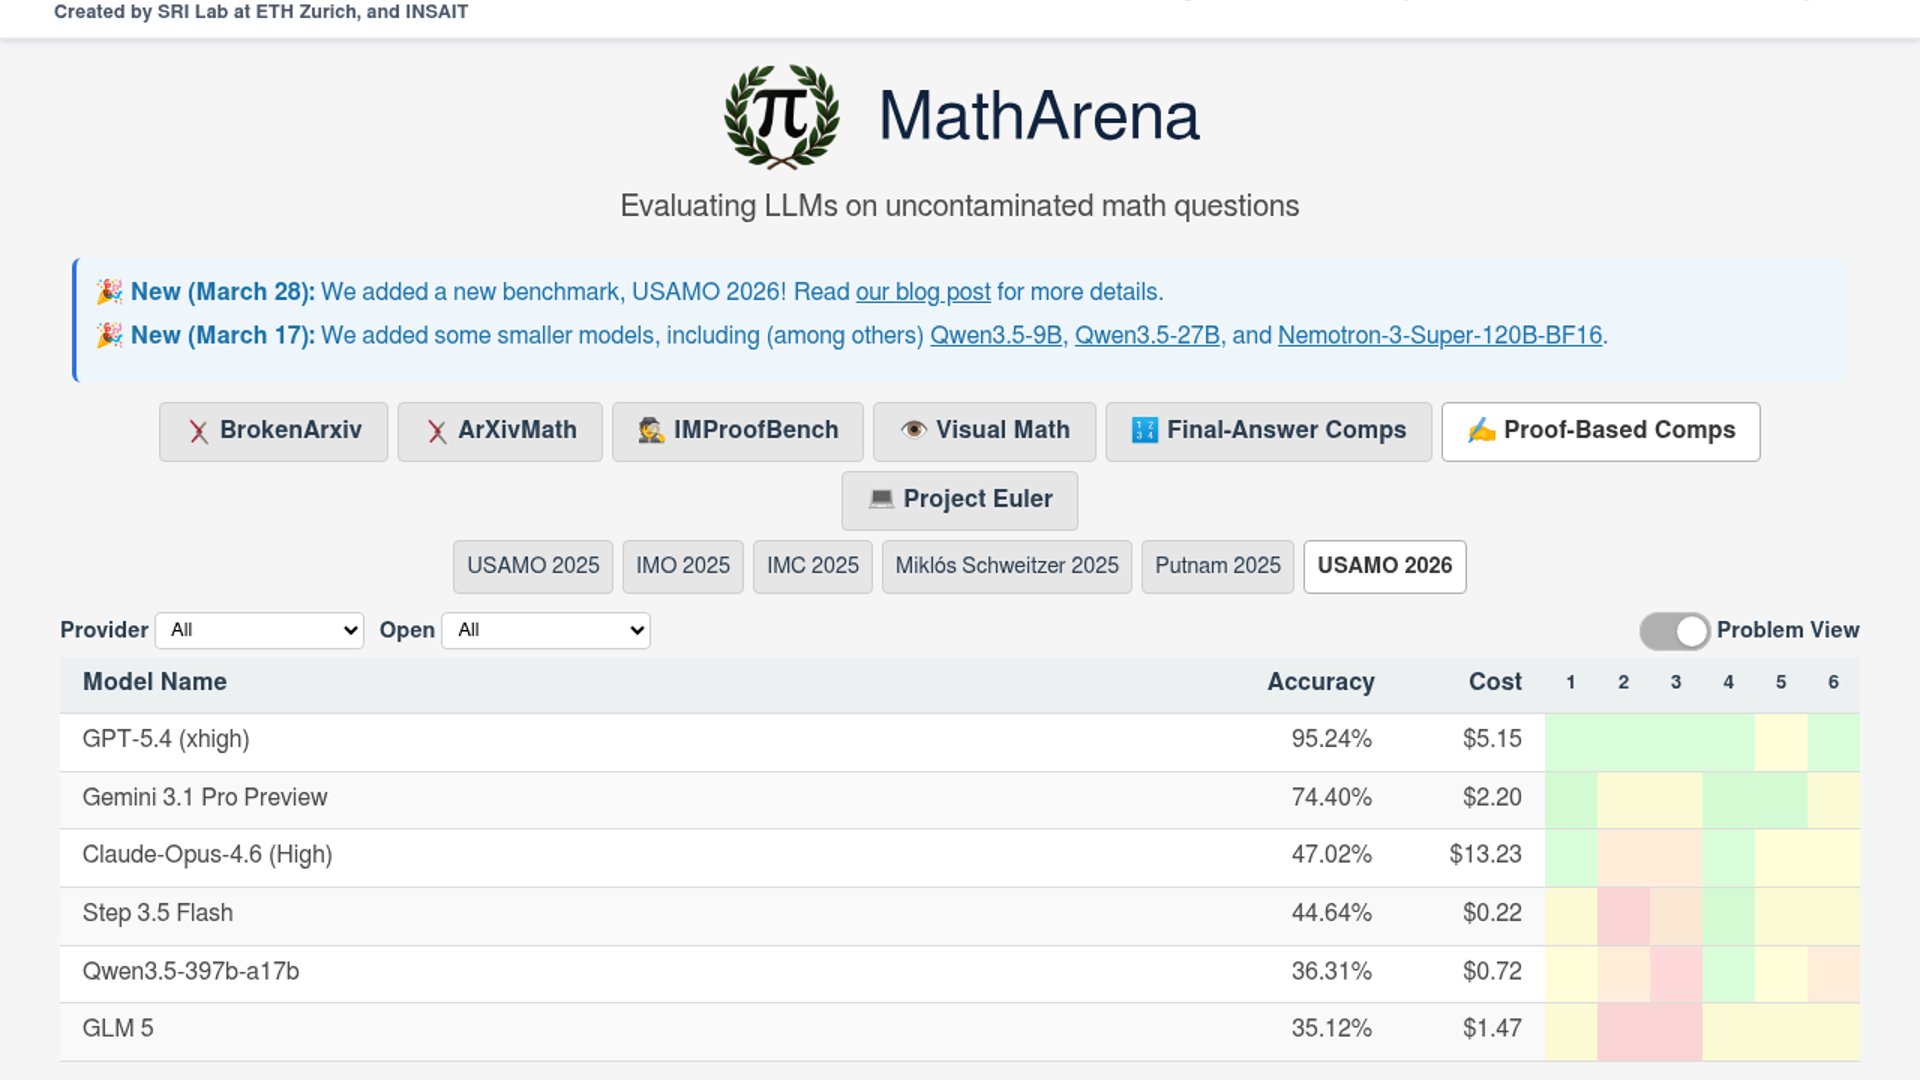The image size is (1920, 1080).
Task: Switch to the USAMO 2025 tab
Action: 533,566
